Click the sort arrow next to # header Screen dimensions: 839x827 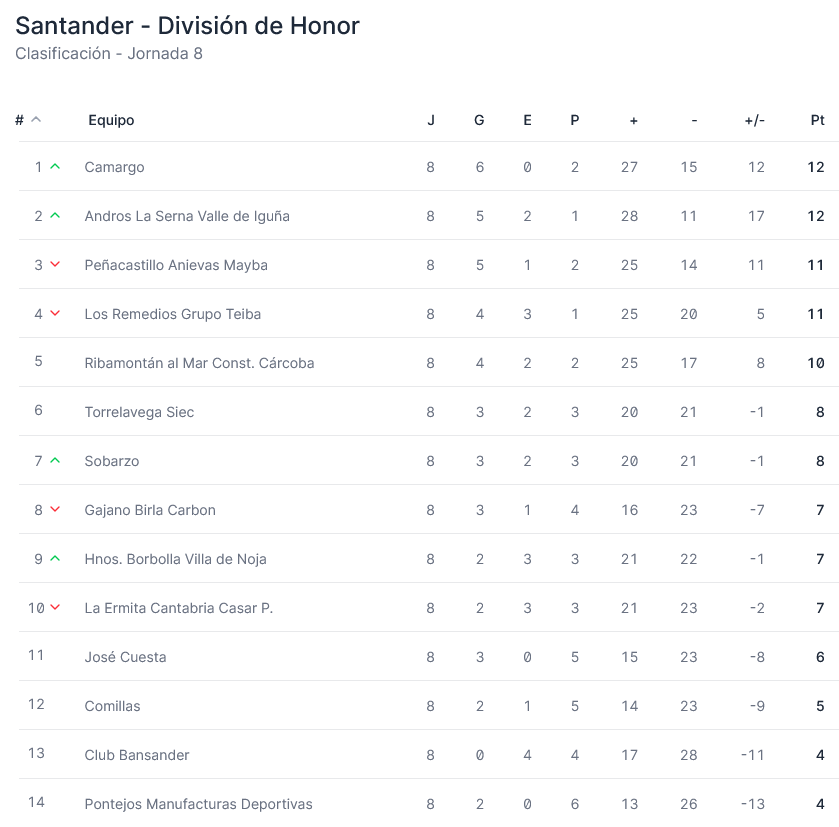pos(36,120)
